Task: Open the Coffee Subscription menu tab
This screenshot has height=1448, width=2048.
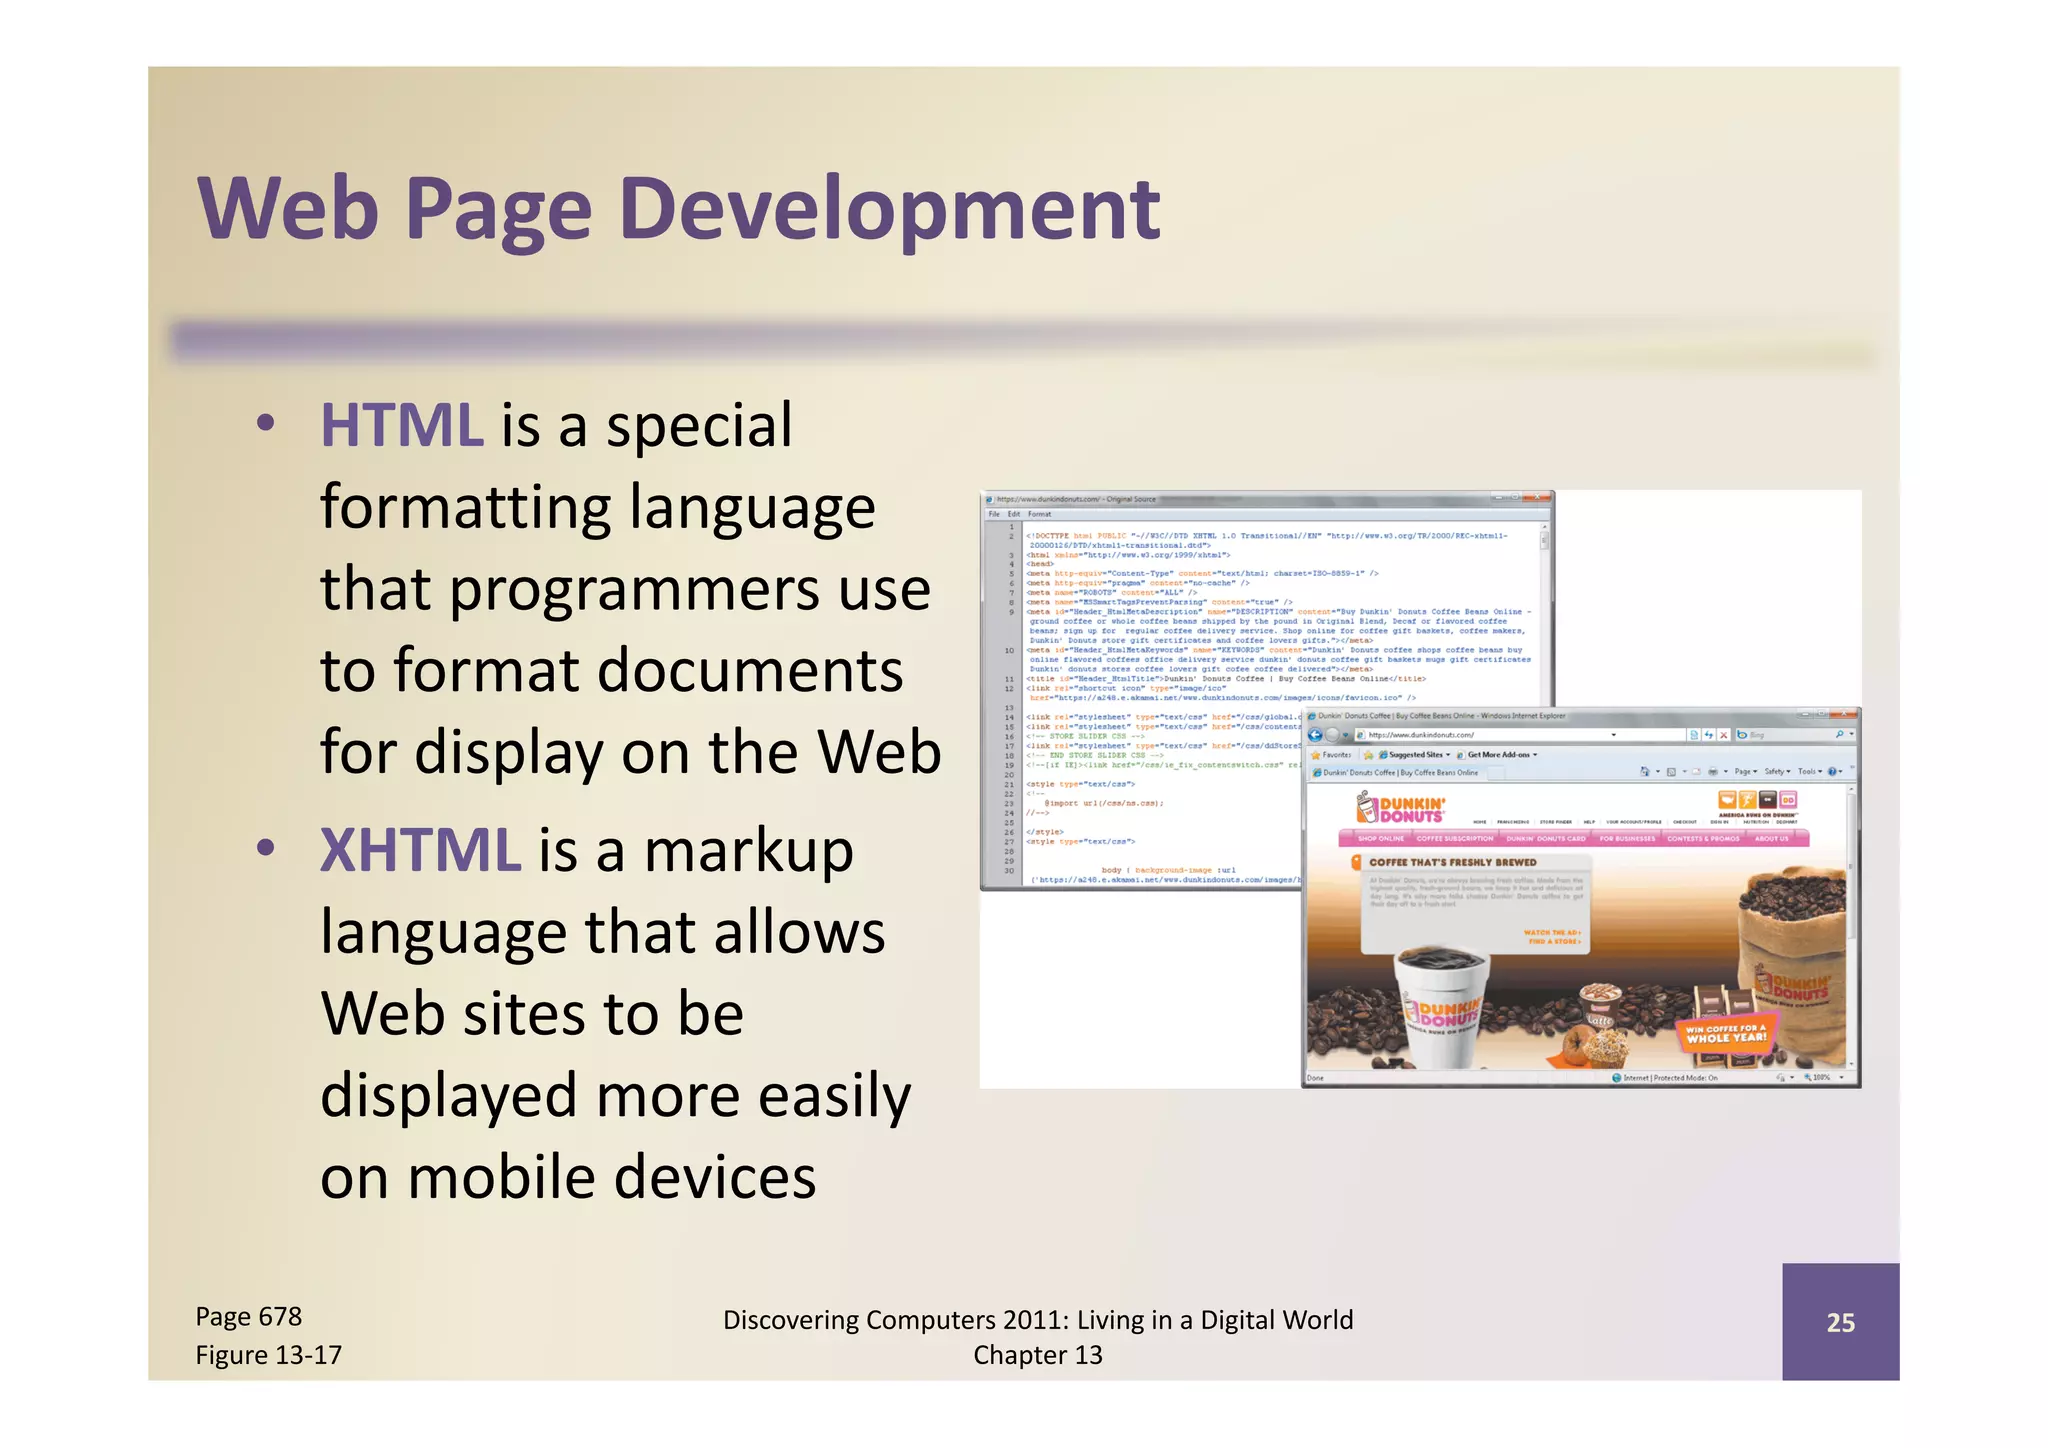Action: tap(1455, 838)
